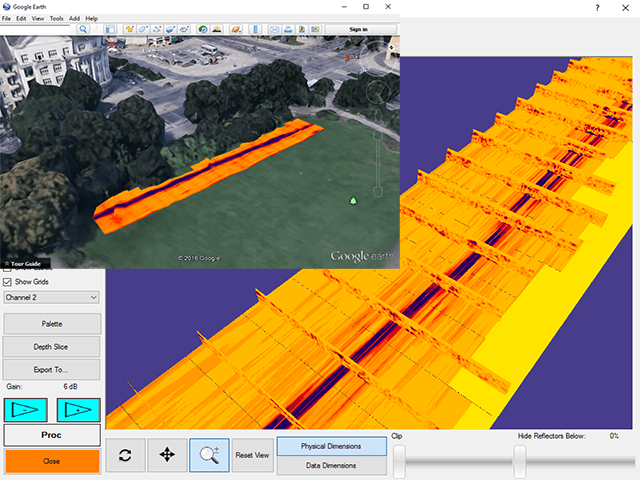Viewport: 640px width, 480px height.
Task: Click the show ruler icon
Action: (x=254, y=29)
